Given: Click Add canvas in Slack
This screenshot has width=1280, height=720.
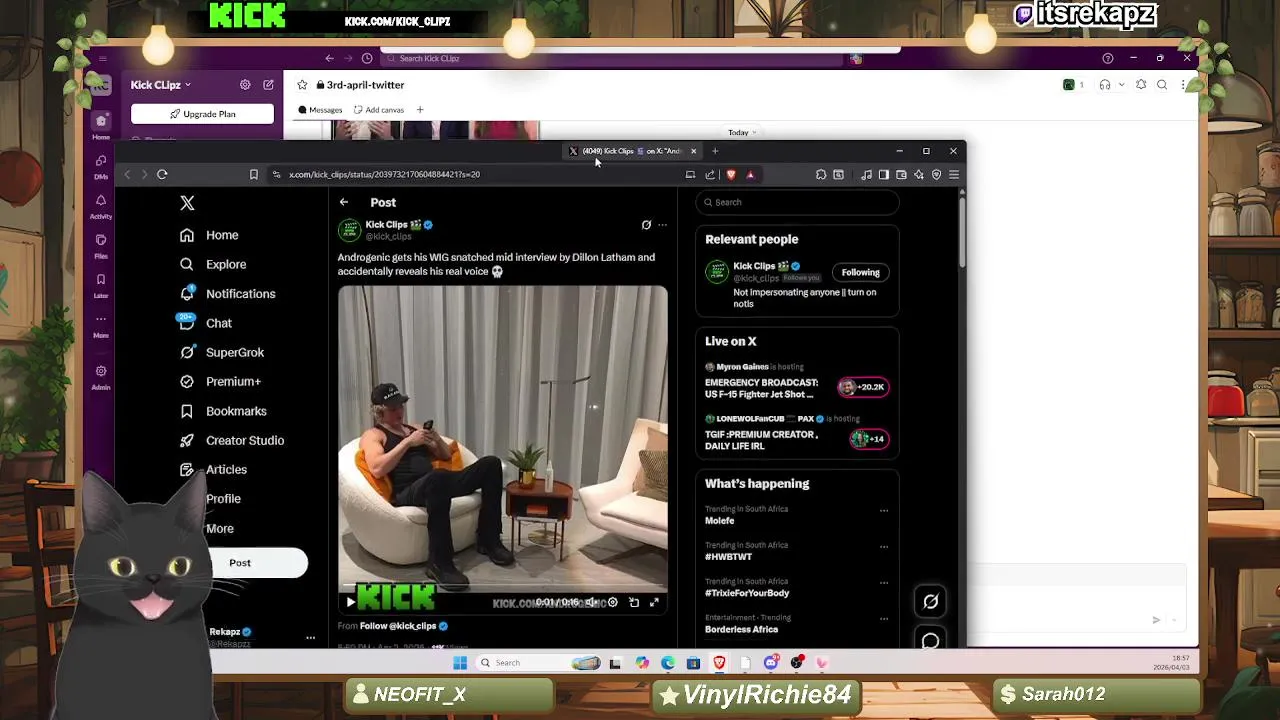Looking at the screenshot, I should pyautogui.click(x=379, y=110).
